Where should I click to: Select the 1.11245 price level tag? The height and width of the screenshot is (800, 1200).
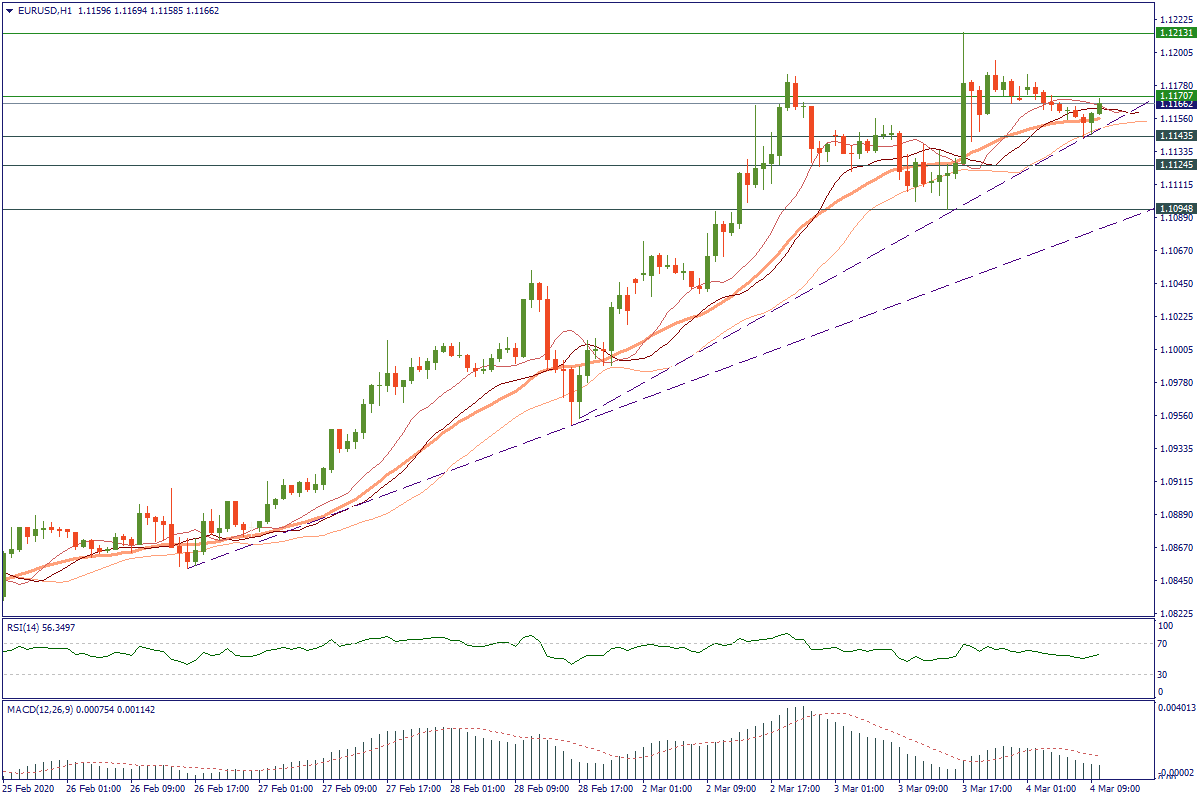1172,165
